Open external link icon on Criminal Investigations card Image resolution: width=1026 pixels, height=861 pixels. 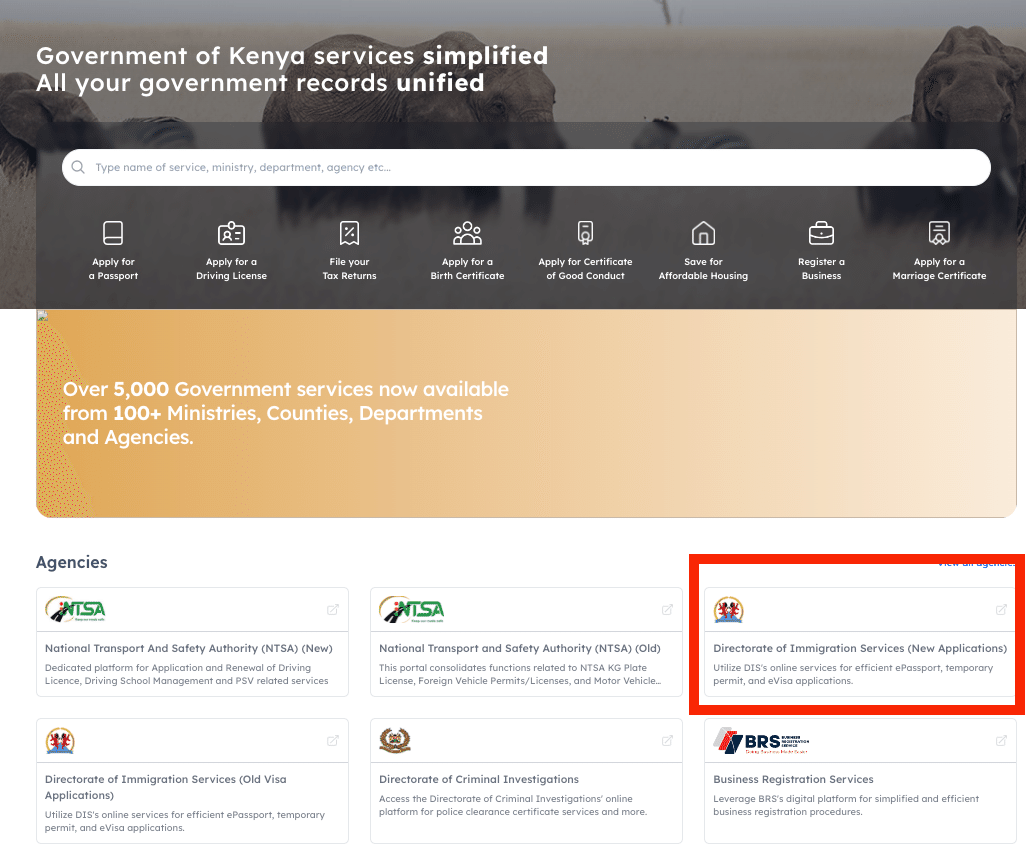[667, 741]
